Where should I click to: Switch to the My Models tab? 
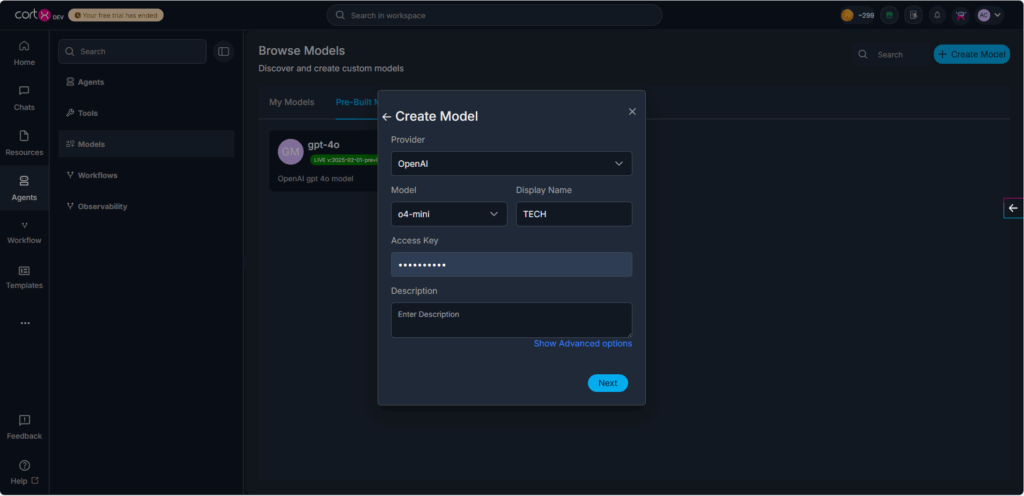pyautogui.click(x=291, y=102)
